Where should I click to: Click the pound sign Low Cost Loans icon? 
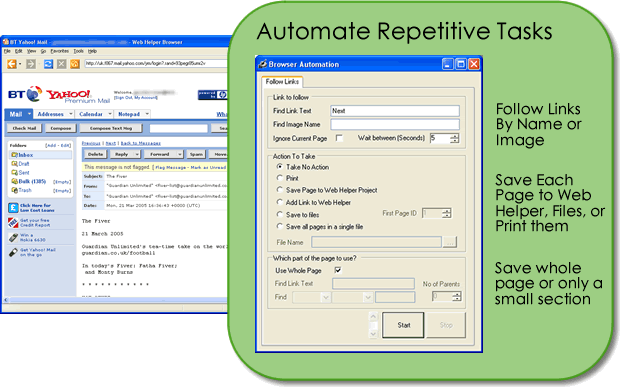pos(13,208)
